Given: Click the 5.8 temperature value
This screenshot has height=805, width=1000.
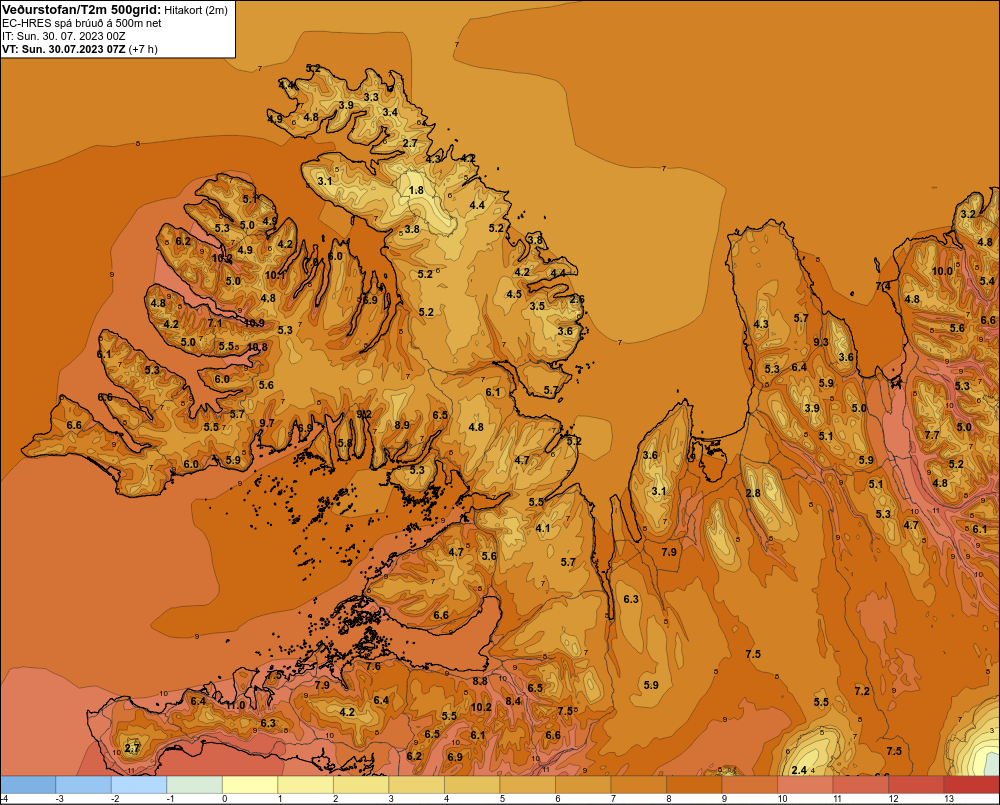Looking at the screenshot, I should 345,443.
